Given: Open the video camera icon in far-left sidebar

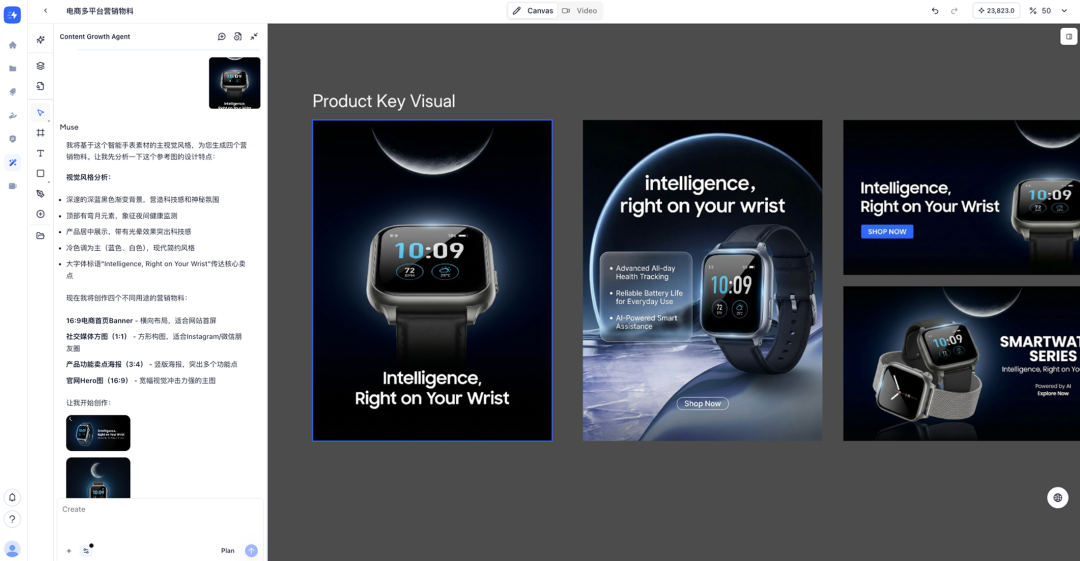Looking at the screenshot, I should point(12,186).
